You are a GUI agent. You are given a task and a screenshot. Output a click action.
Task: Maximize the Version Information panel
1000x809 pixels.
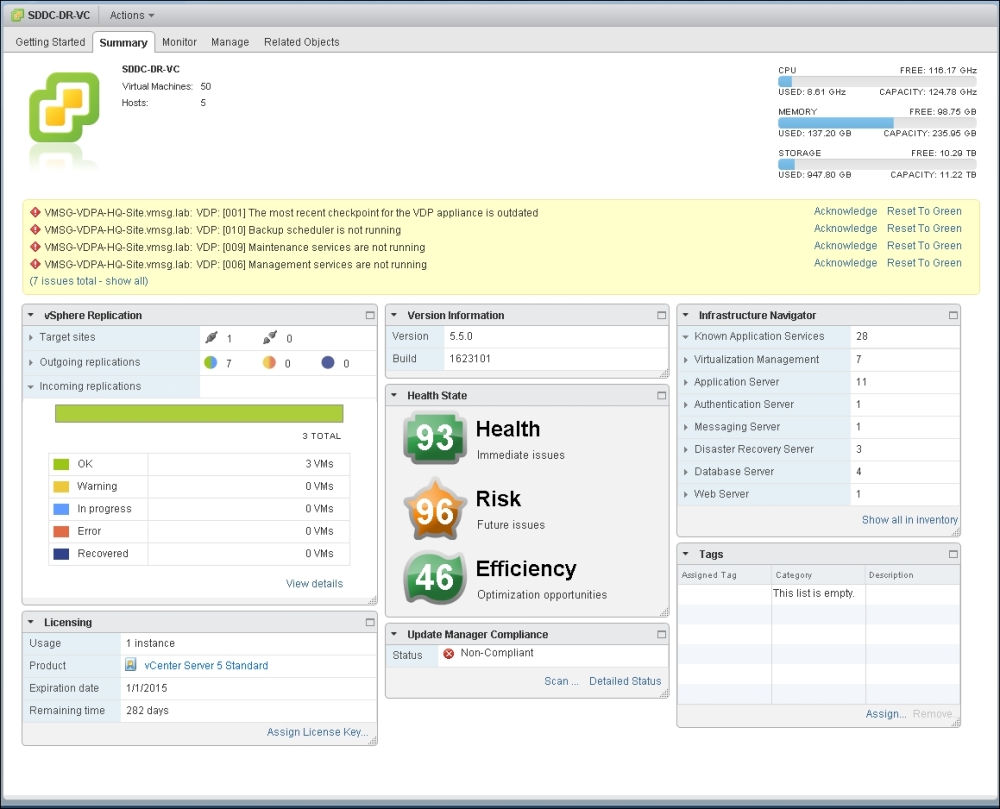pyautogui.click(x=661, y=315)
